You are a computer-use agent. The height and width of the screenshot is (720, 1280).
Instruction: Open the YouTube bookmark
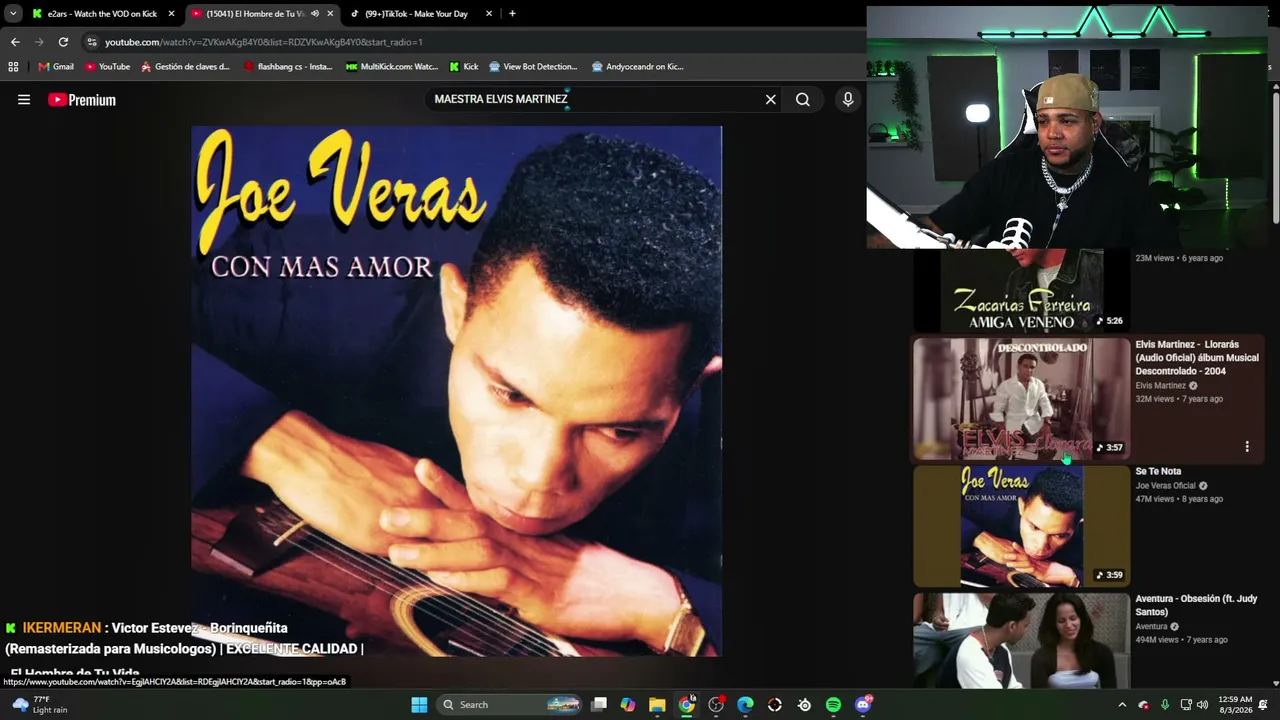[108, 67]
